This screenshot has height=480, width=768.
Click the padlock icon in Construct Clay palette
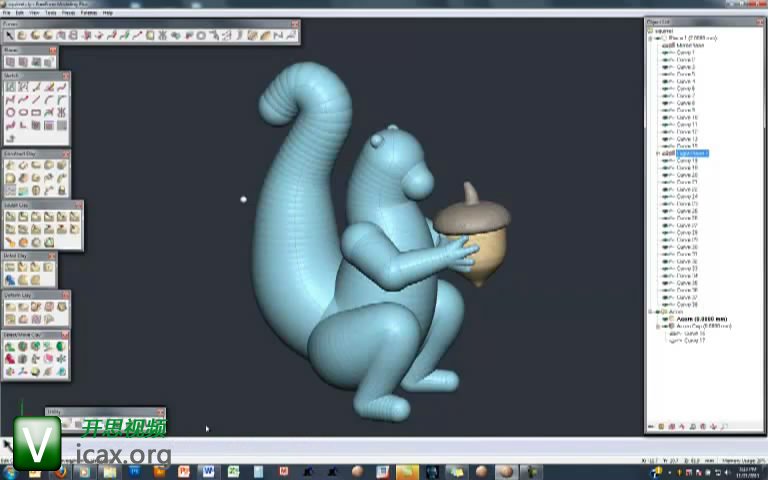pos(61,190)
